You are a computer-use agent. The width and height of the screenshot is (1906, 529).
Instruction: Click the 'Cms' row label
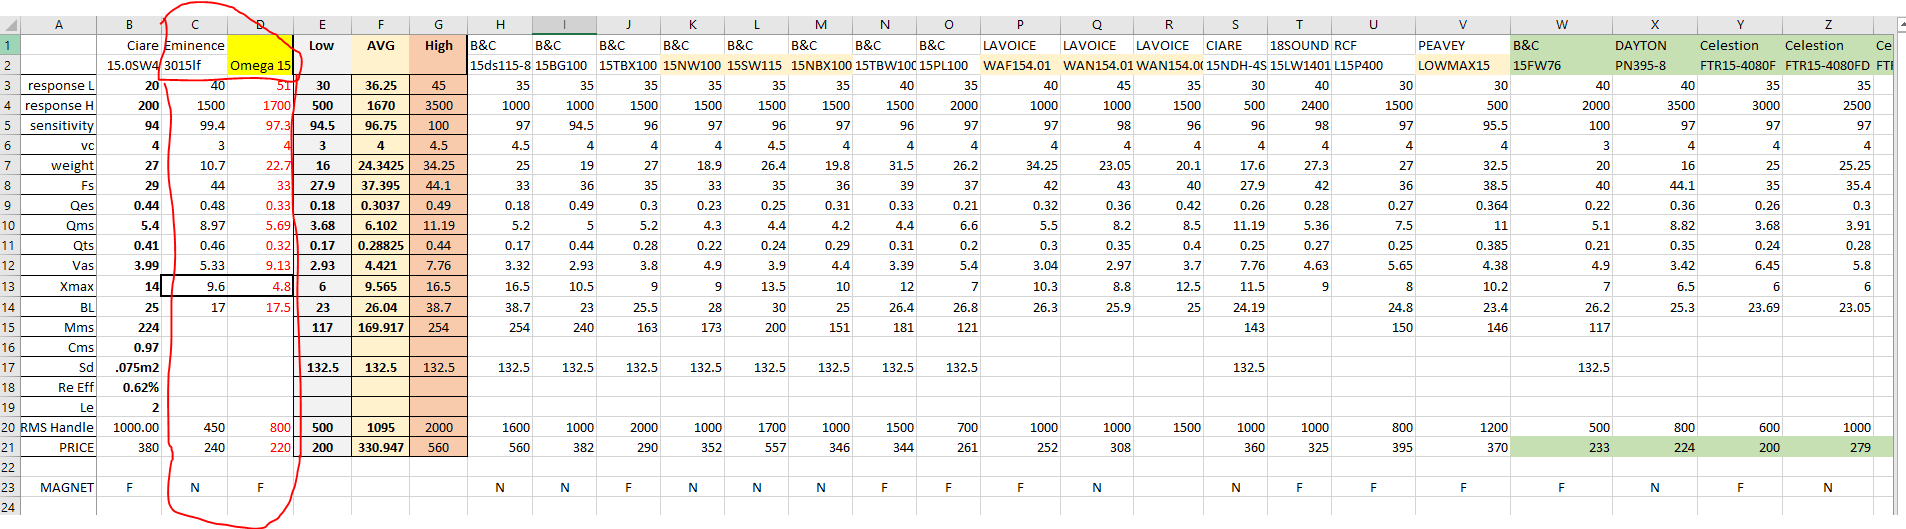59,347
